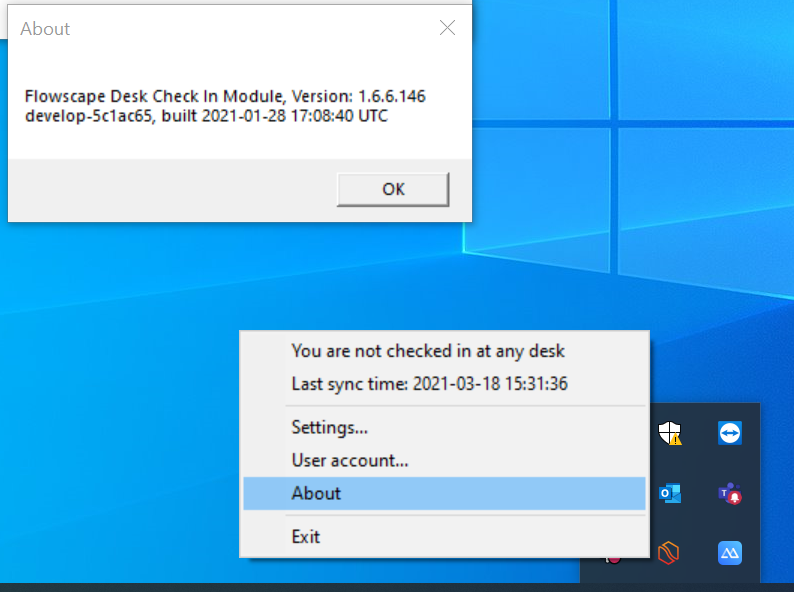Open the blue ApowerMirror tray icon
794x592 pixels.
pos(730,553)
